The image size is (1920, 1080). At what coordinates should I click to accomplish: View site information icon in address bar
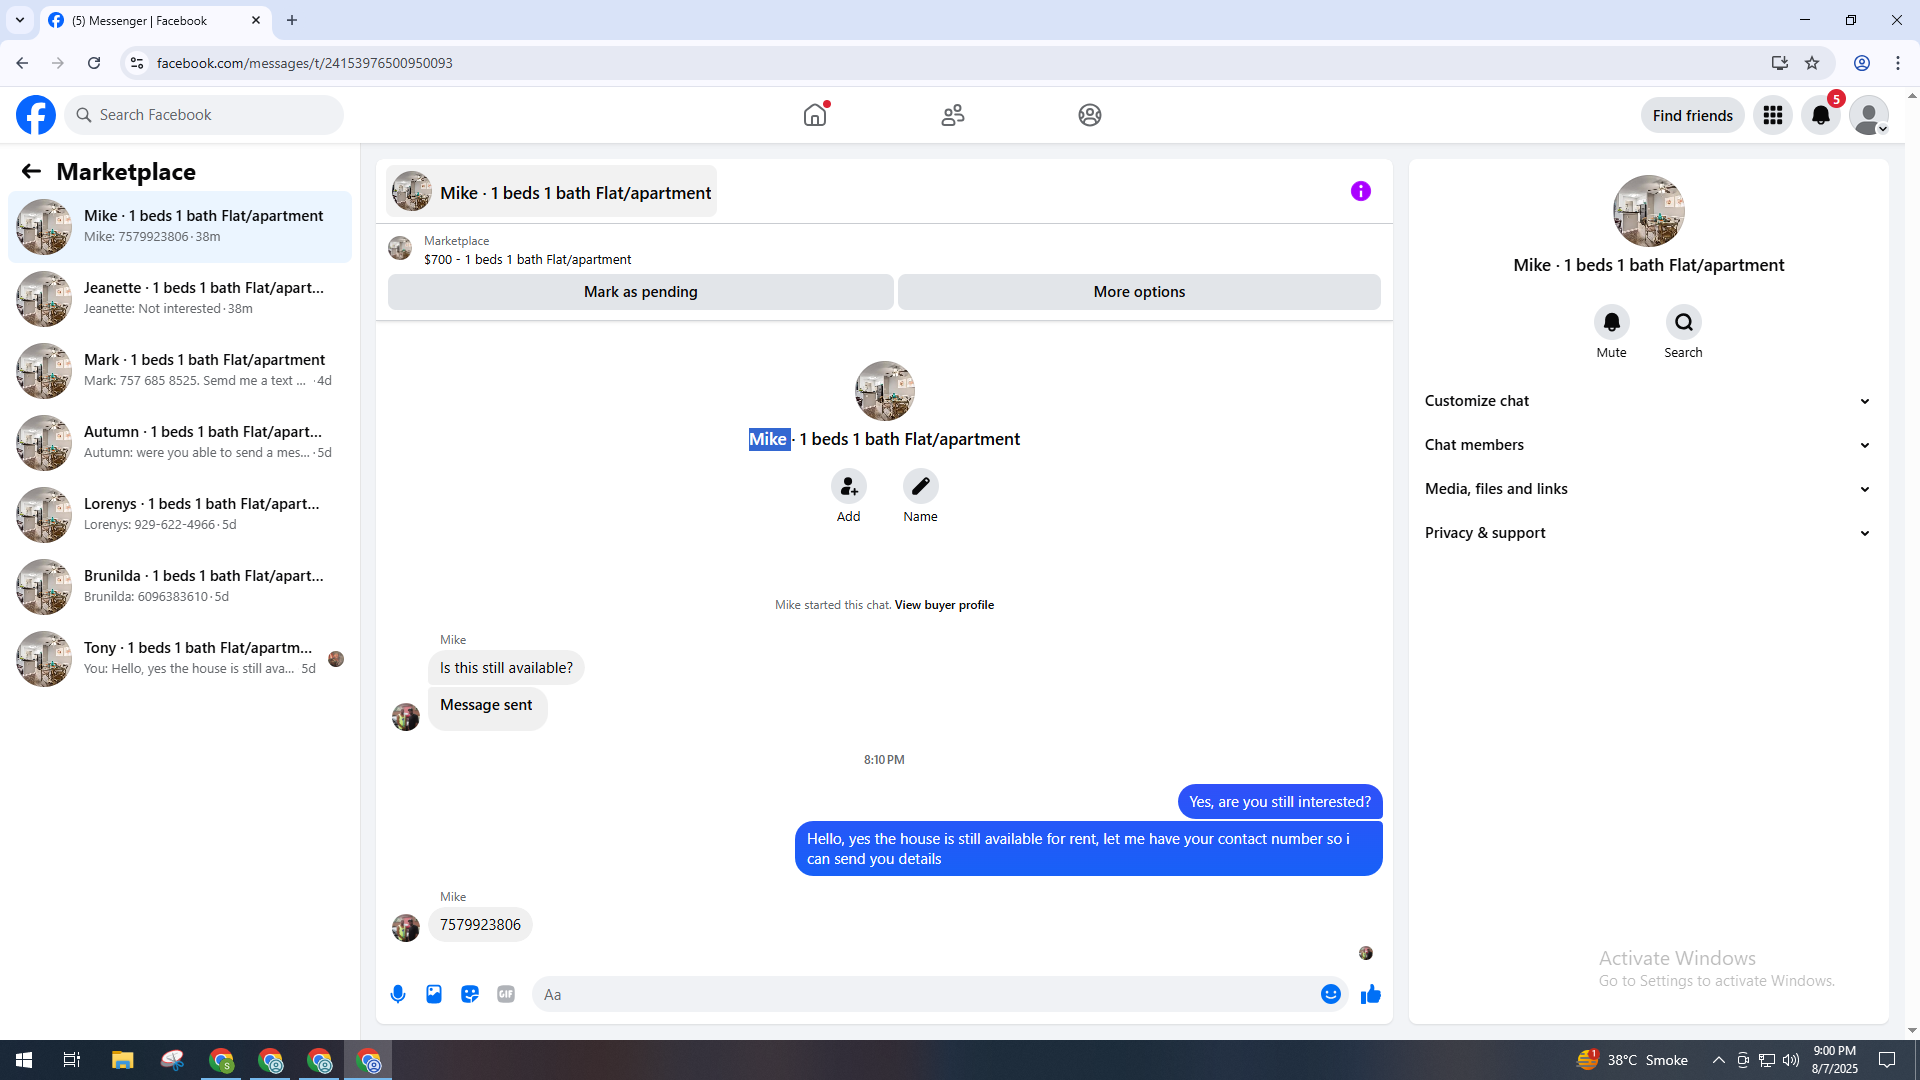137,63
